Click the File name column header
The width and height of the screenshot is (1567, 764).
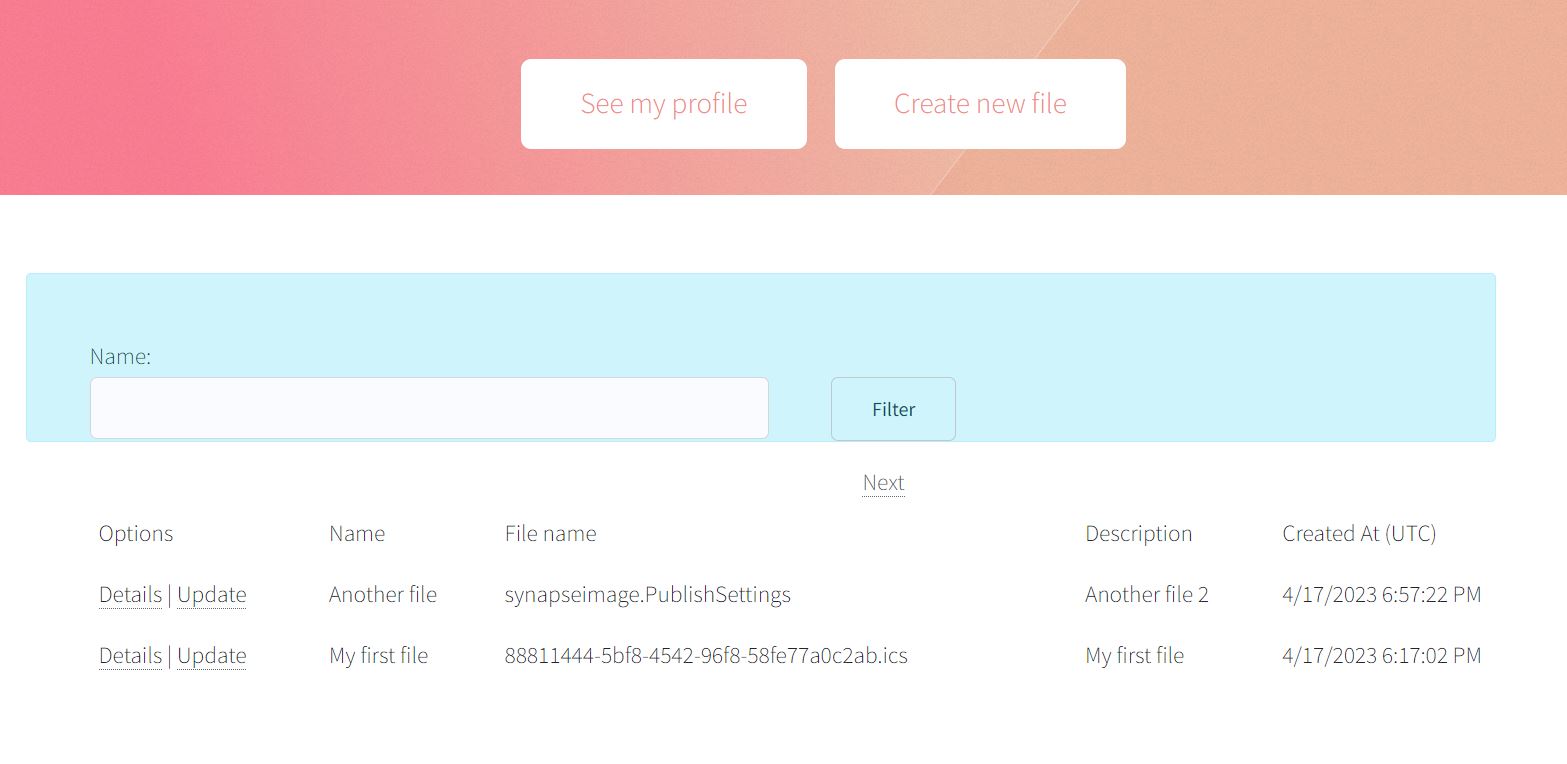550,533
